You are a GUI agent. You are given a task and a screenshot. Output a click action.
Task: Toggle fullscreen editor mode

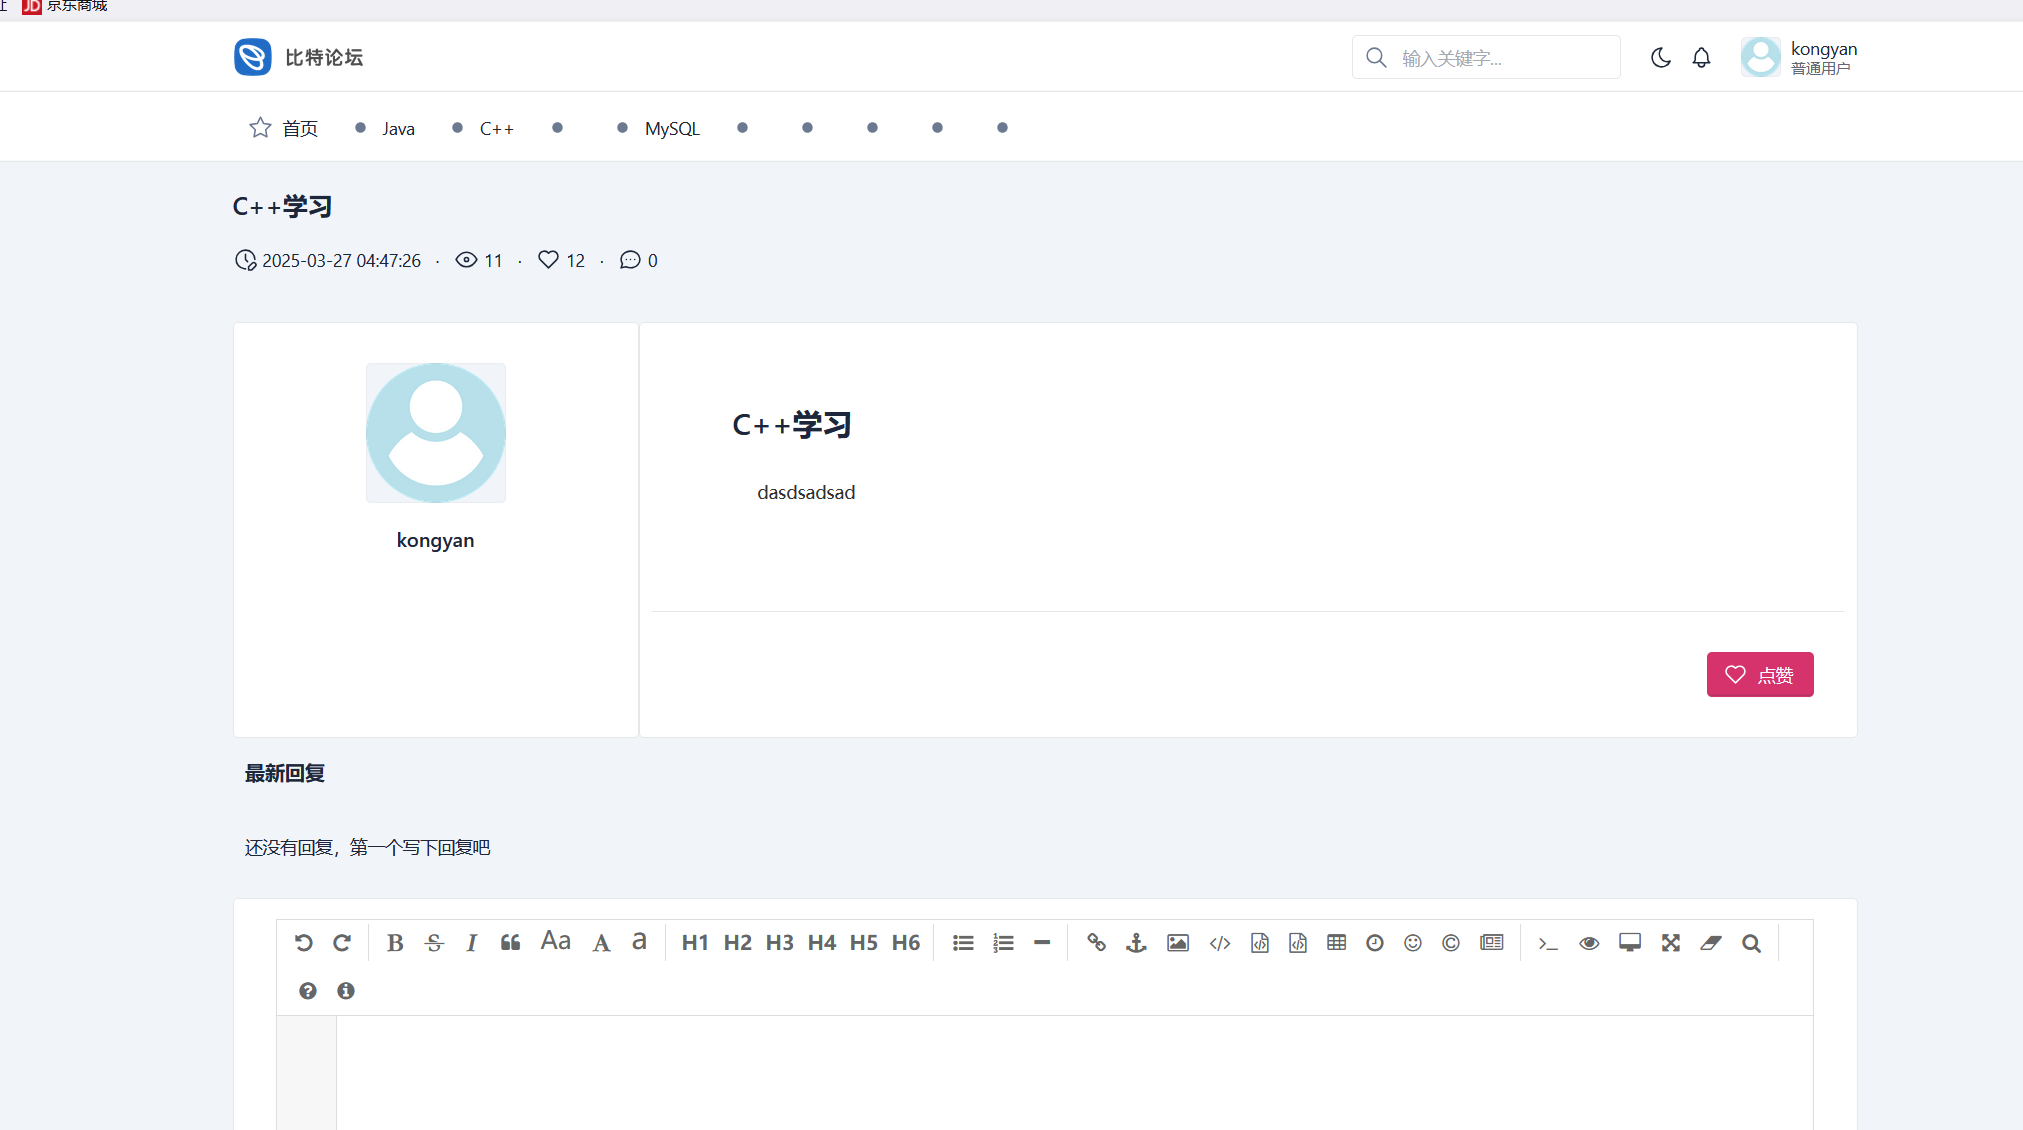click(1670, 943)
